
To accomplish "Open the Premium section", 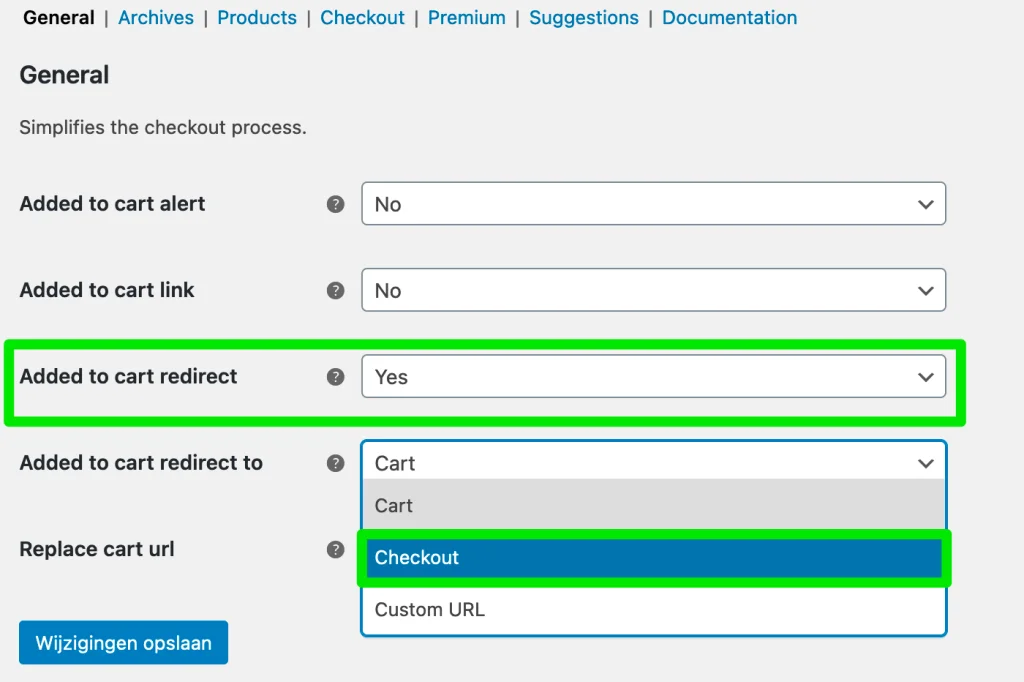I will [x=466, y=17].
